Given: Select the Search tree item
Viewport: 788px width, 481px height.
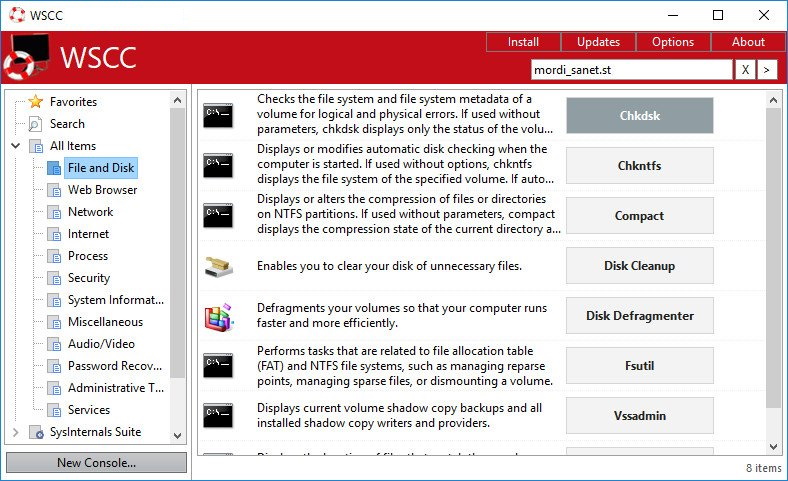Looking at the screenshot, I should click(x=67, y=124).
